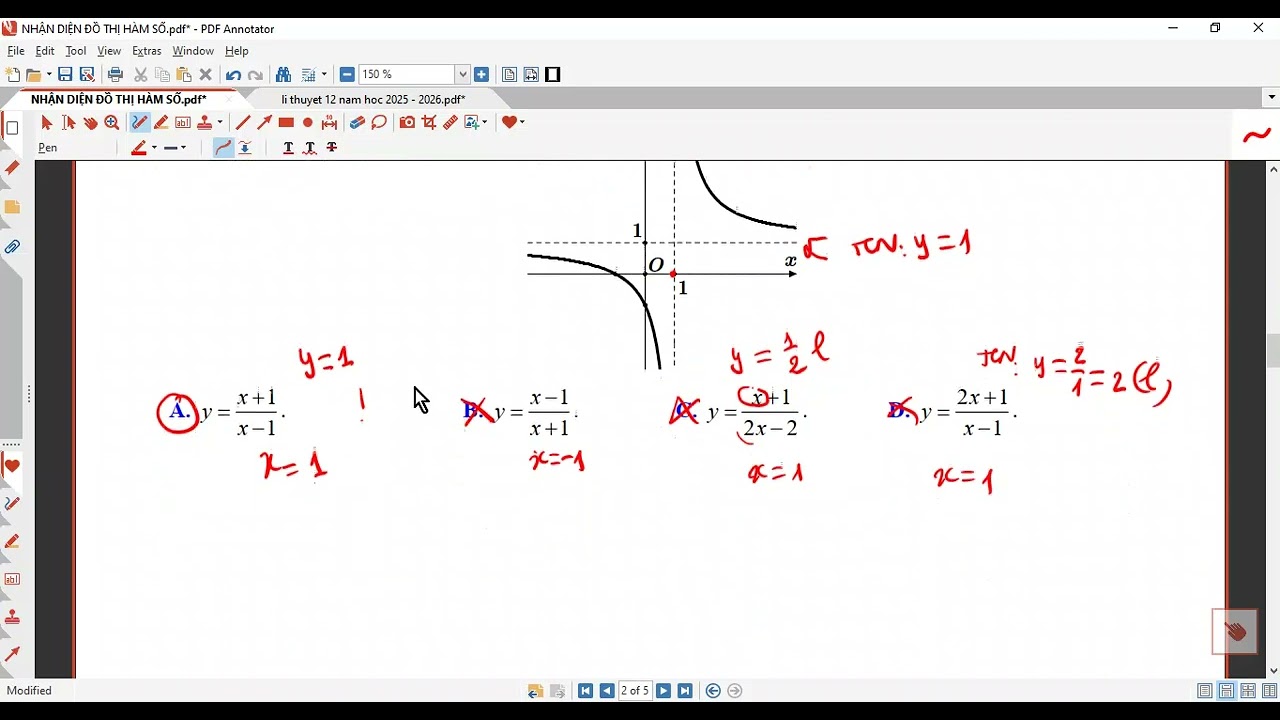Switch to li thuyet 12 nam hoc tab

[373, 99]
